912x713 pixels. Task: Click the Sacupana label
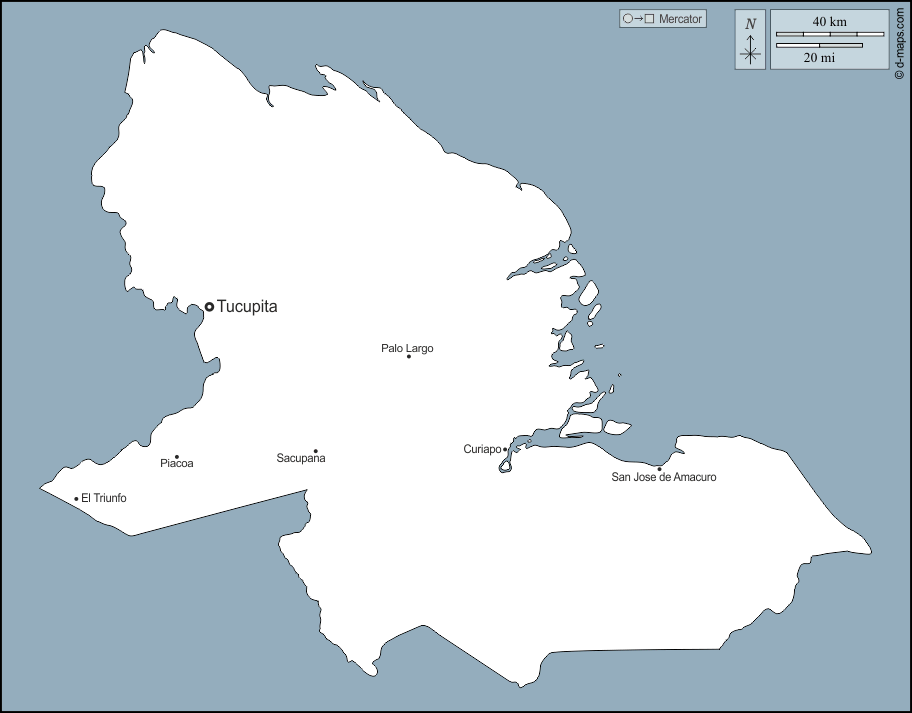pos(301,458)
